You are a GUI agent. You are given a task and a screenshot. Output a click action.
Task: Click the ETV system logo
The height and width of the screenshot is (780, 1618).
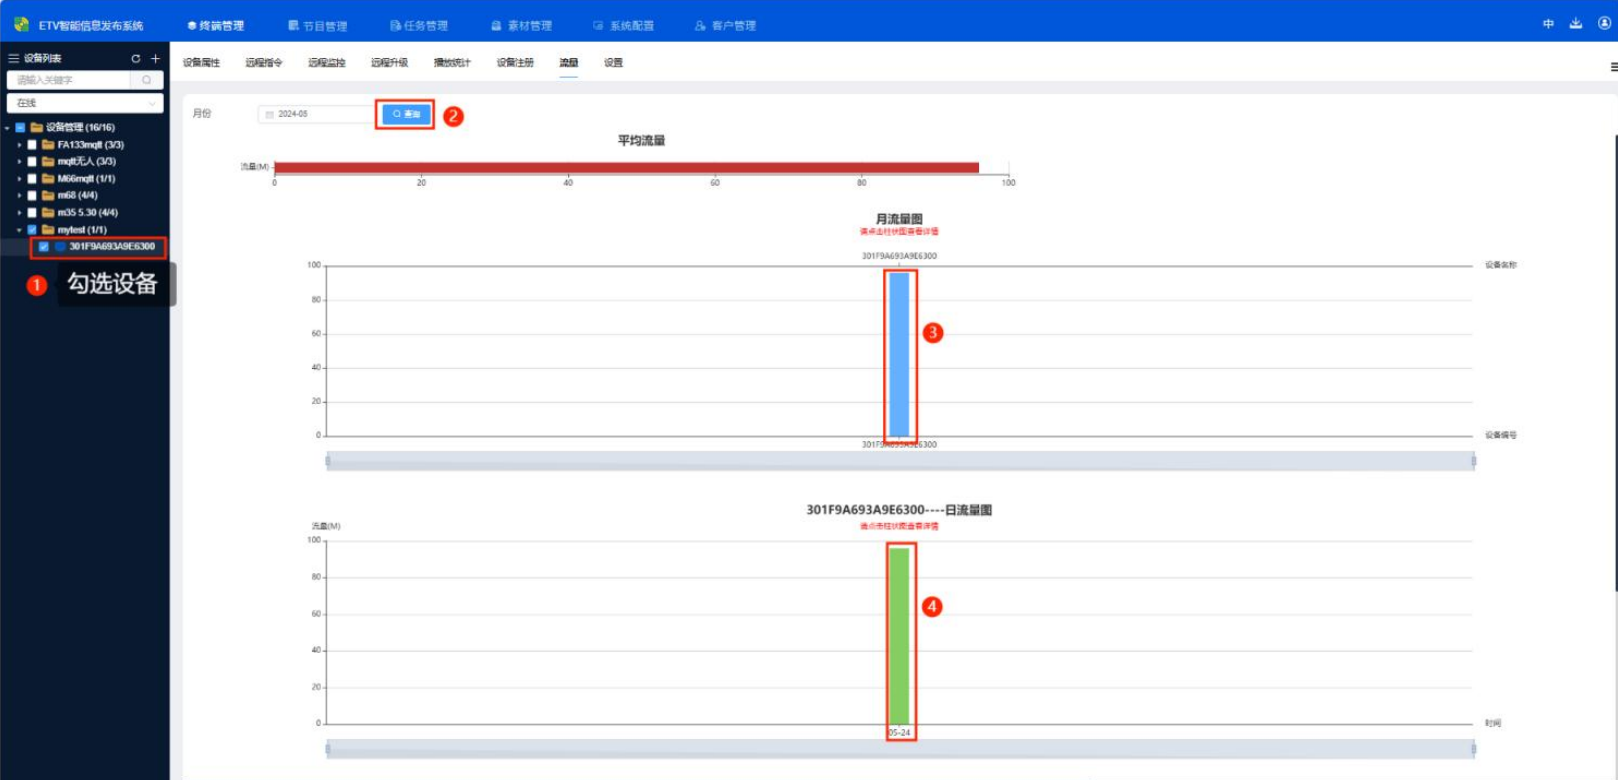coord(21,24)
